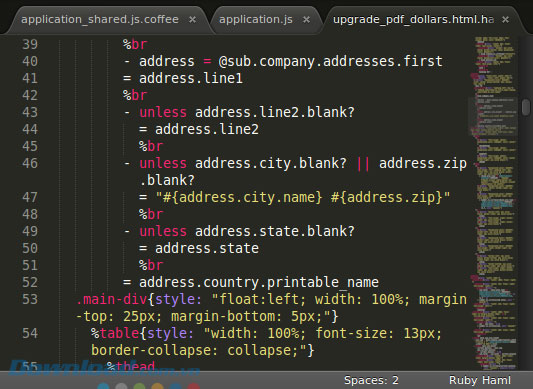The width and height of the screenshot is (533, 389).
Task: Click the address.state expression on line 50
Action: point(207,248)
